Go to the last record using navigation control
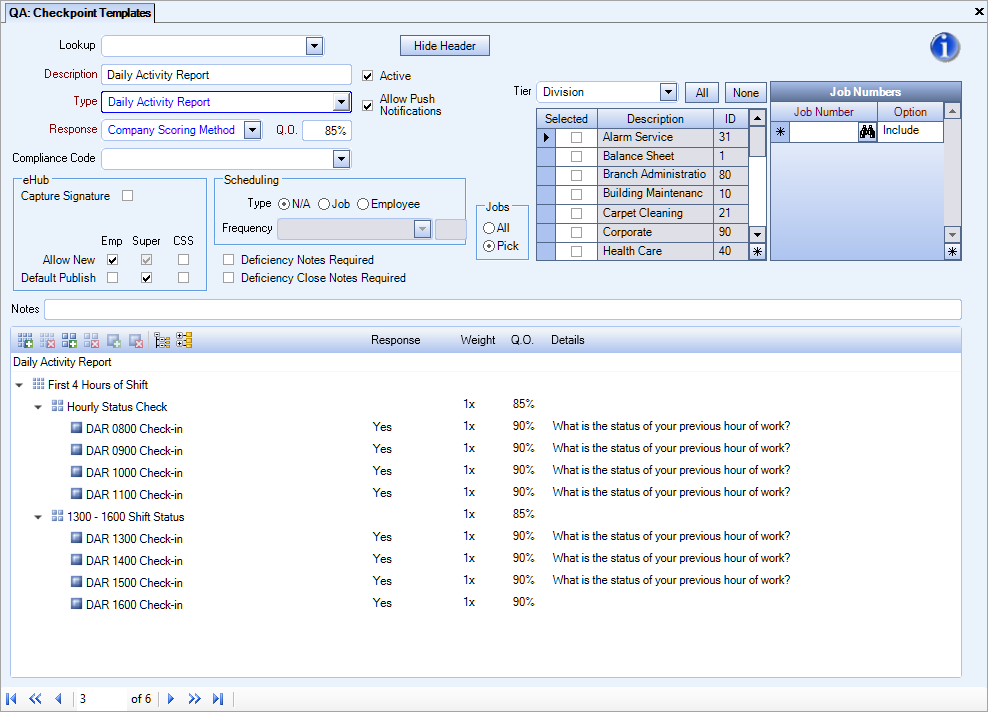988x712 pixels. pos(218,698)
